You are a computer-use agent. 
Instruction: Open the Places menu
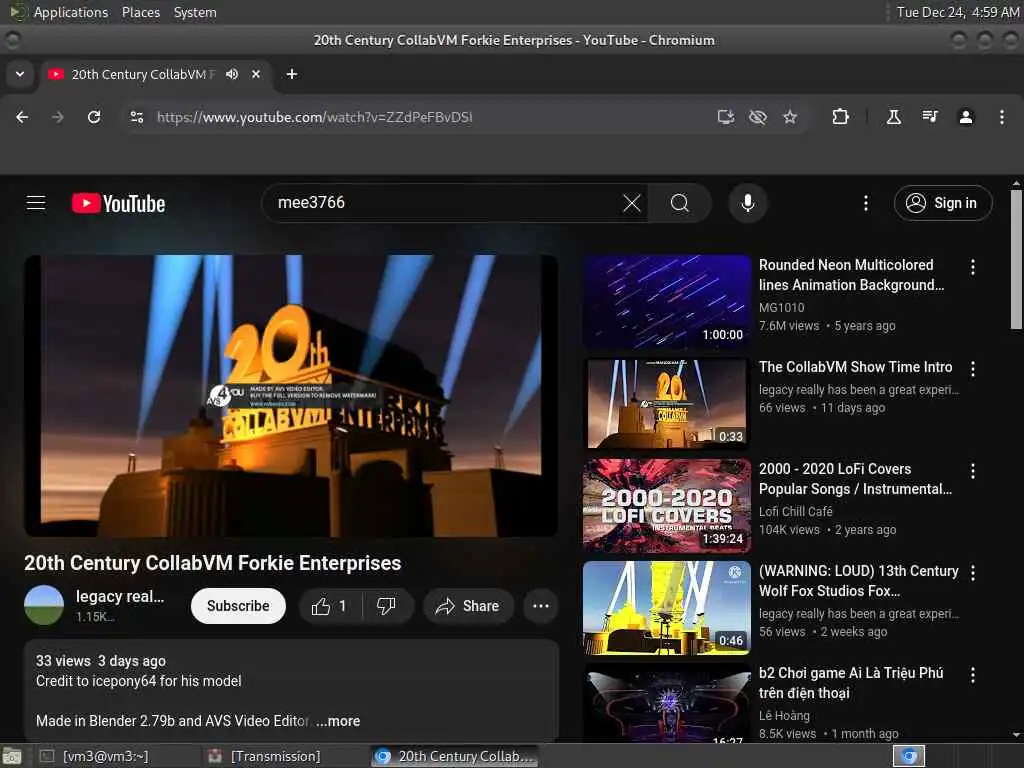[140, 12]
